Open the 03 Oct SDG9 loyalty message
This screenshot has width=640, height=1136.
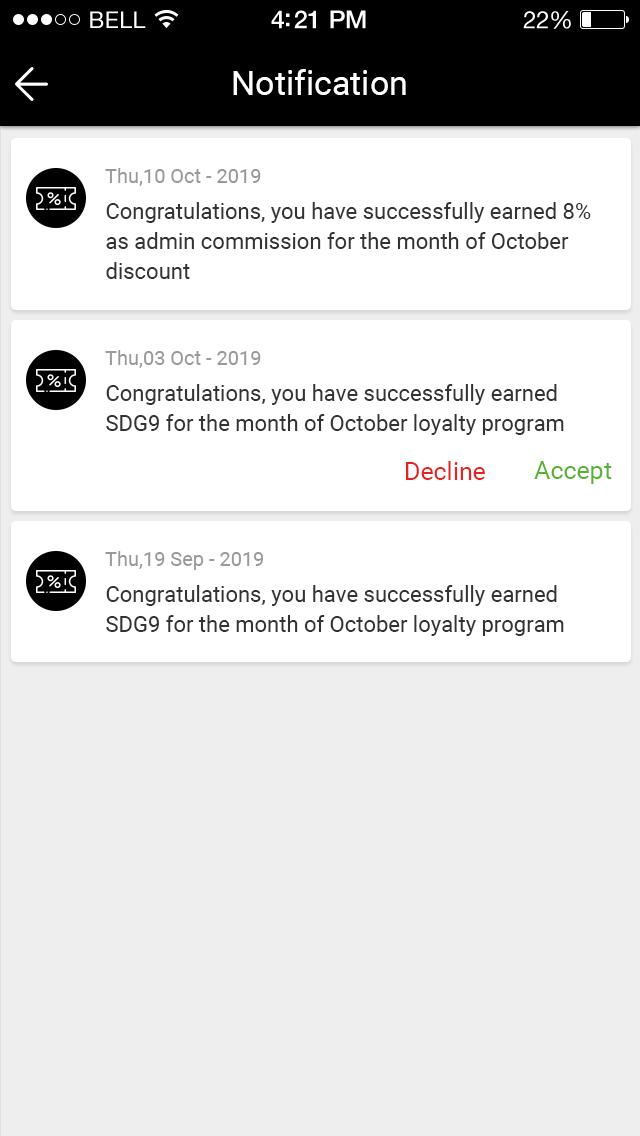(x=335, y=409)
